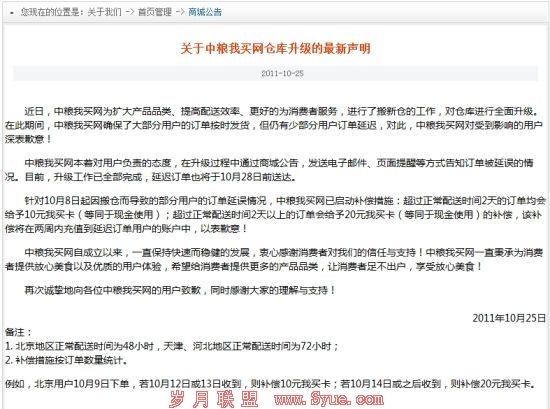Click the example line starting with 例如
550x409 pixels.
[270, 383]
